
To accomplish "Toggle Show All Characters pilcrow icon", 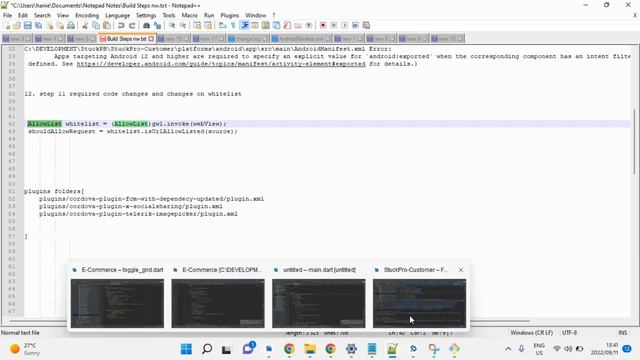I will click(x=233, y=25).
